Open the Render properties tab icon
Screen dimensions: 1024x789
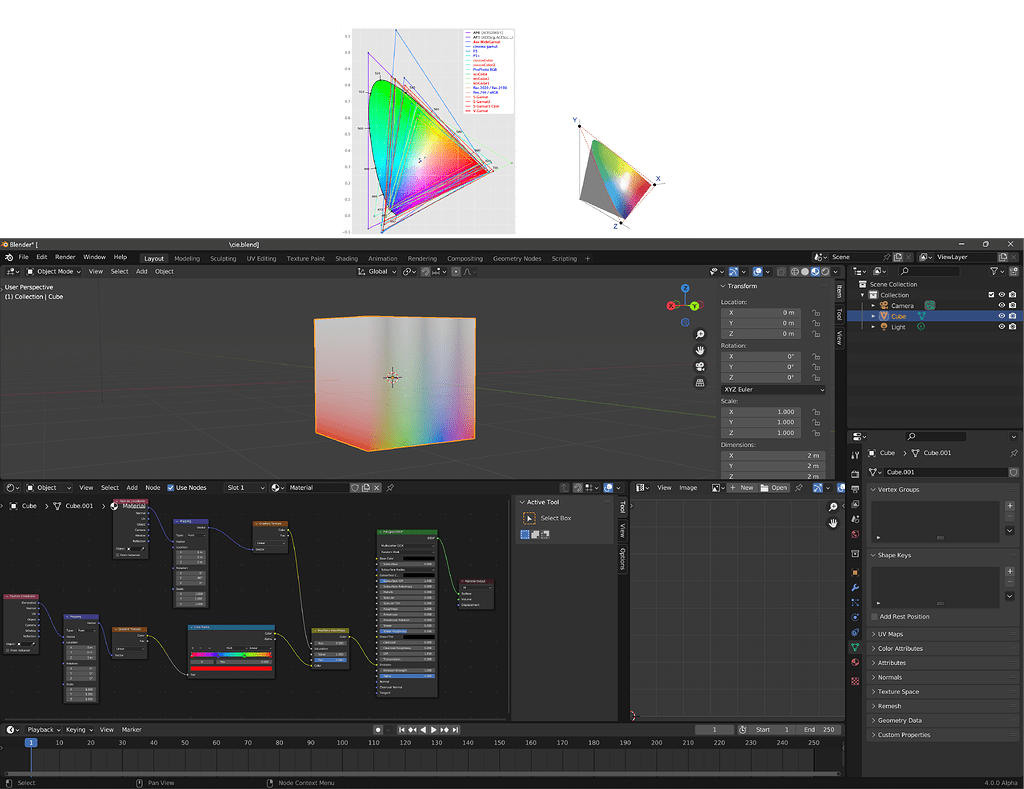tap(855, 474)
